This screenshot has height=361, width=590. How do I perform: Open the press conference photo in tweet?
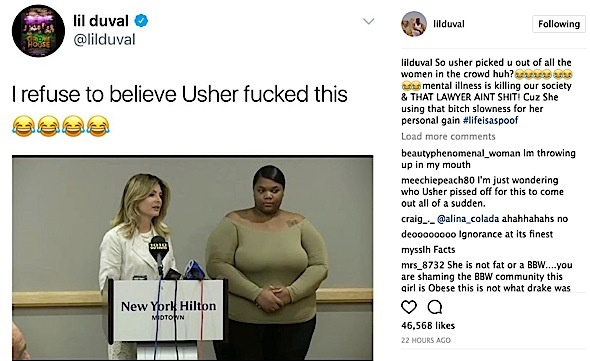click(193, 258)
